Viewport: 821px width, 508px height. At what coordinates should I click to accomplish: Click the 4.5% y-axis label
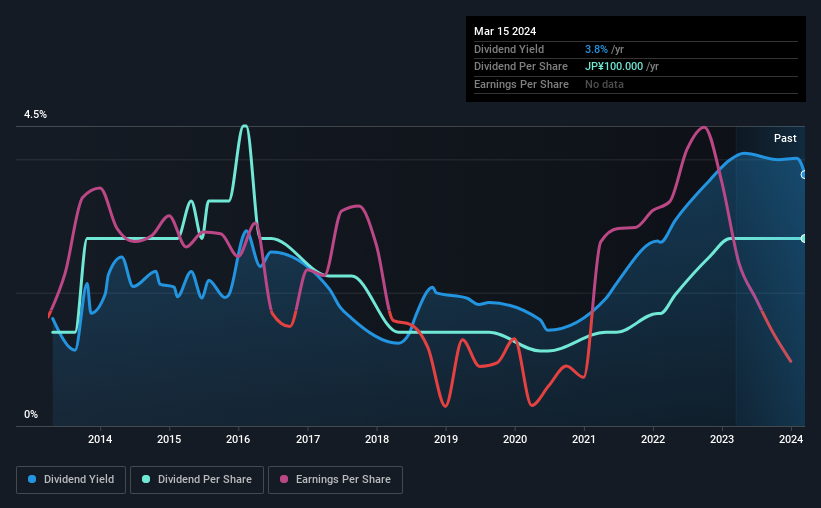[36, 115]
